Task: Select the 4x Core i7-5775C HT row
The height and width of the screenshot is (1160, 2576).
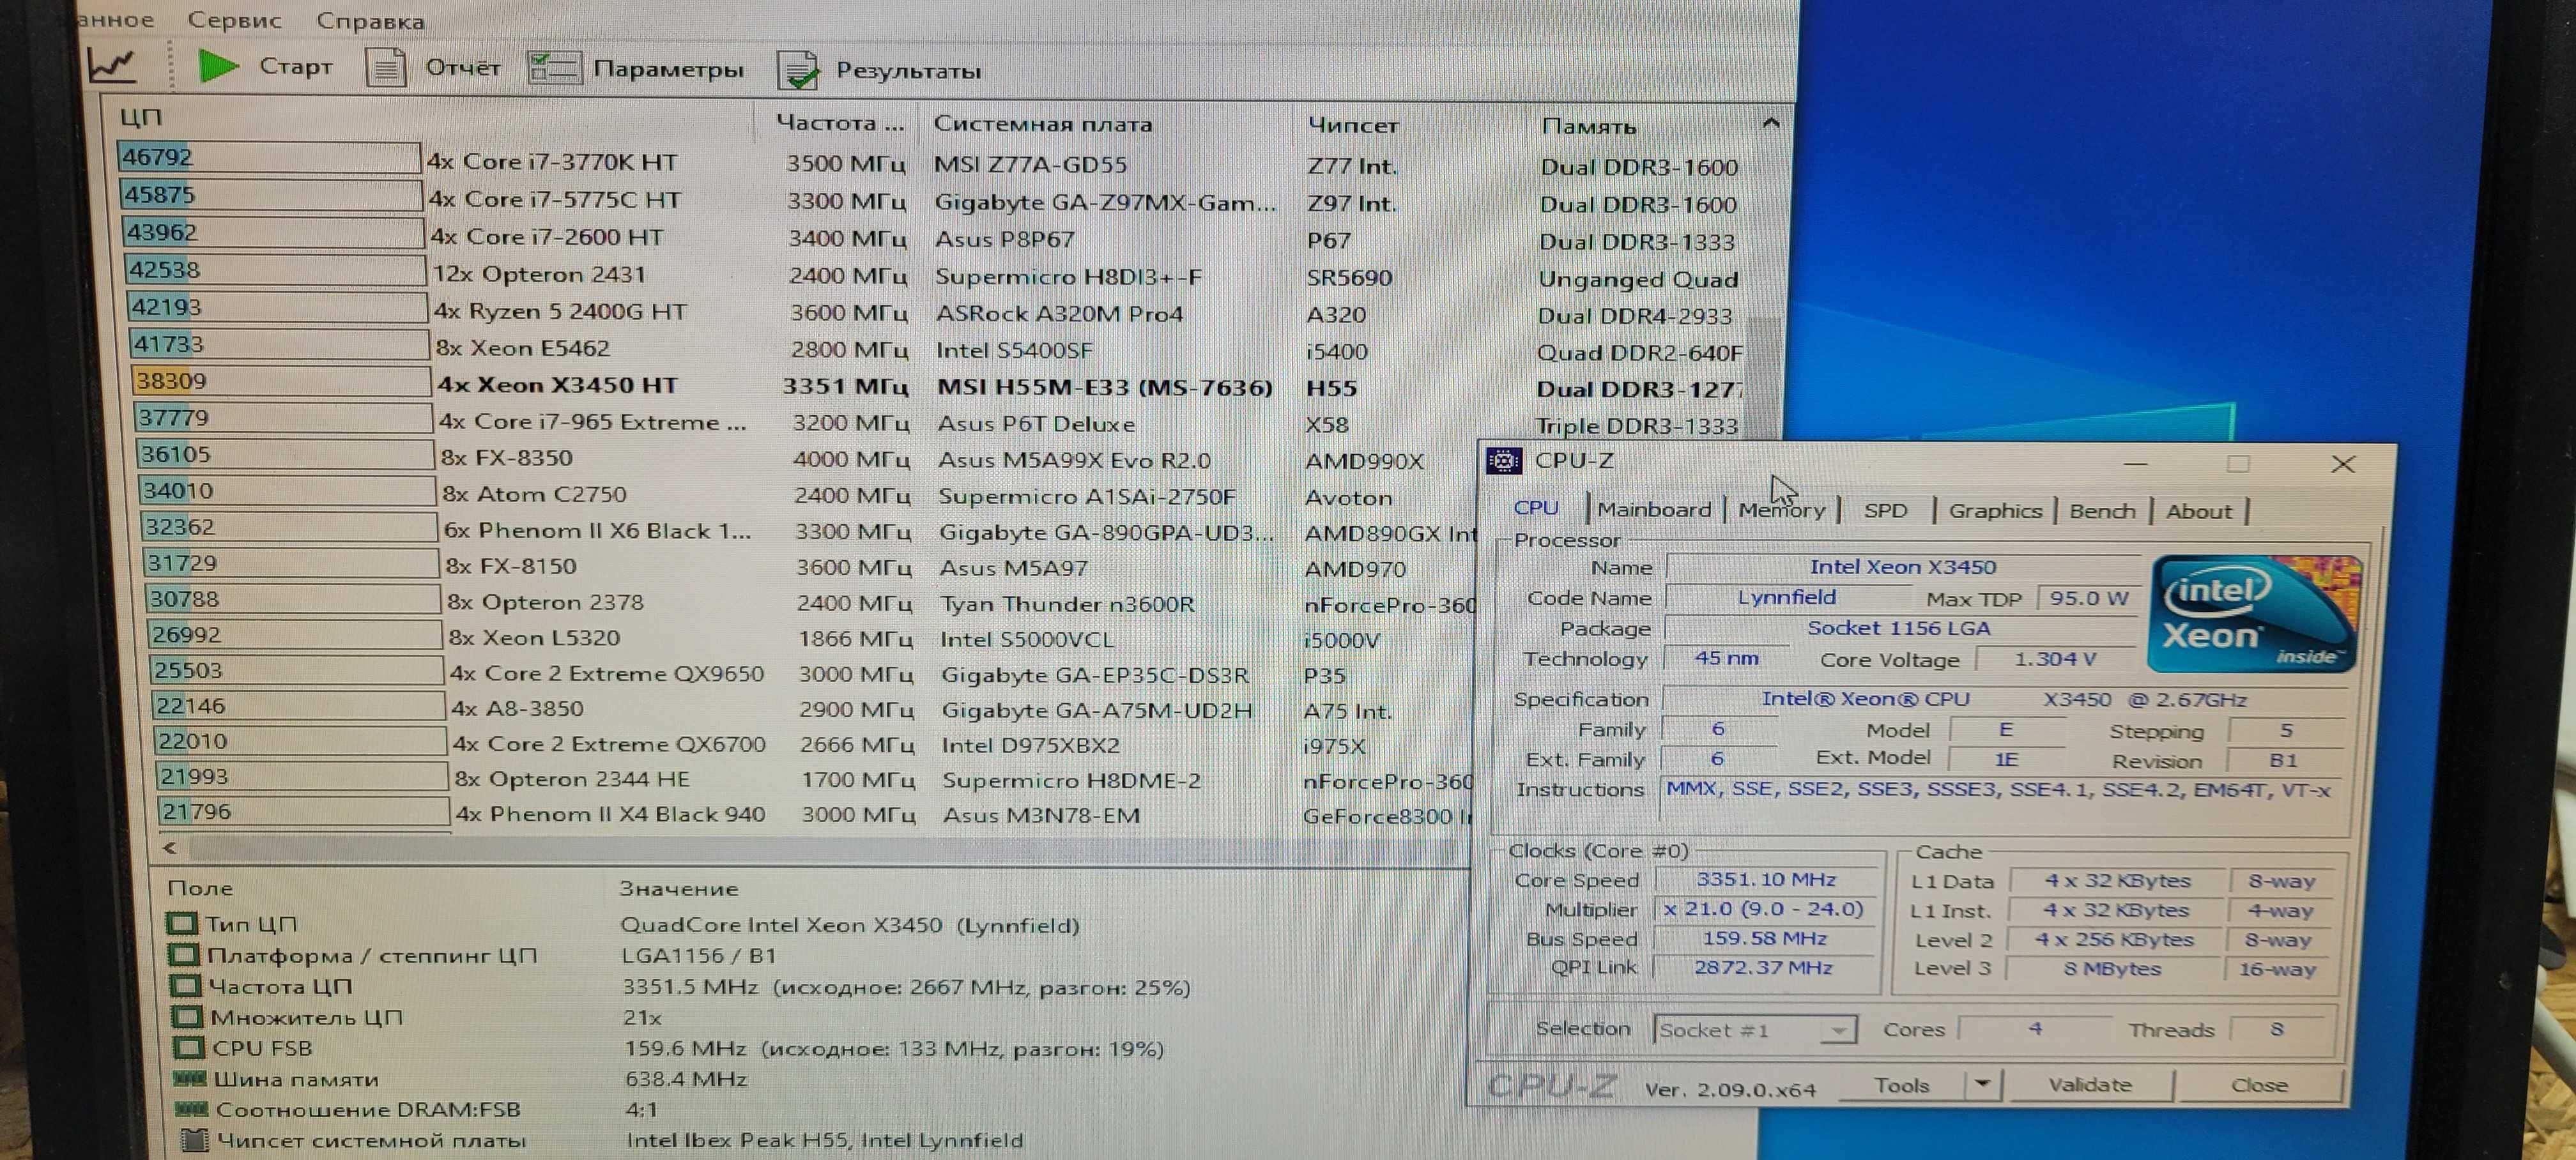Action: [932, 200]
